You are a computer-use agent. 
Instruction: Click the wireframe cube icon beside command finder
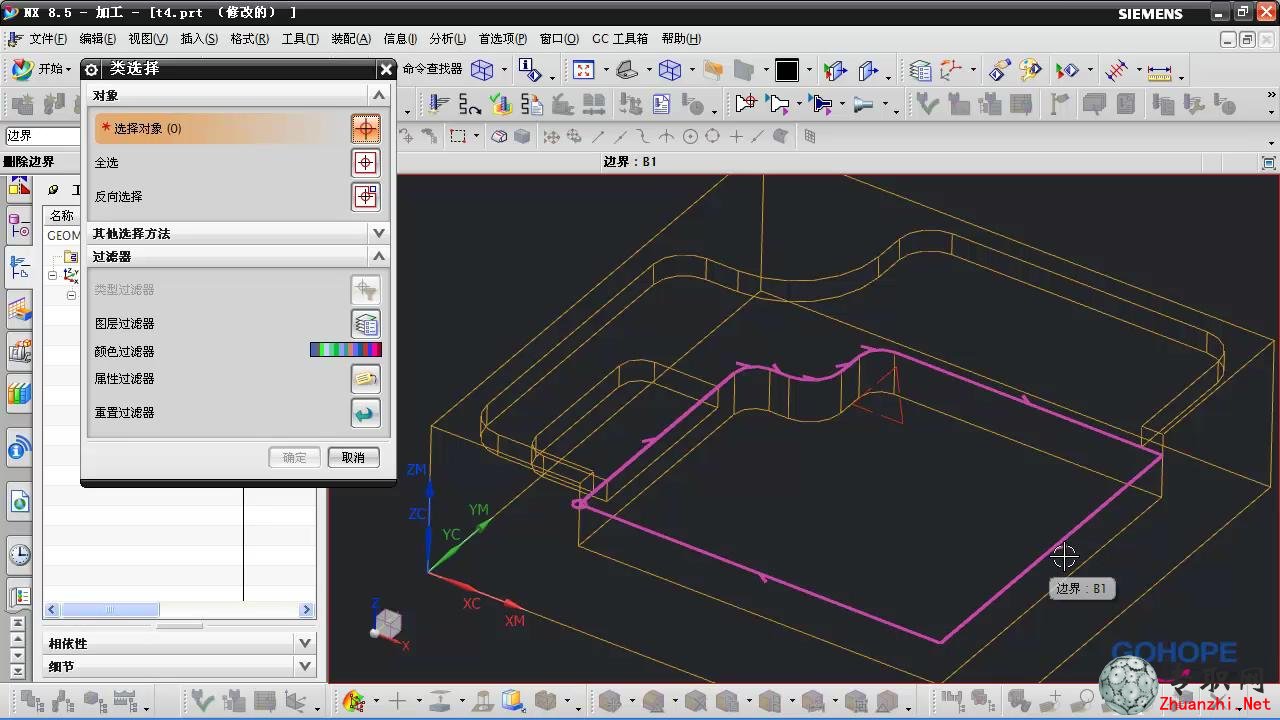click(483, 70)
